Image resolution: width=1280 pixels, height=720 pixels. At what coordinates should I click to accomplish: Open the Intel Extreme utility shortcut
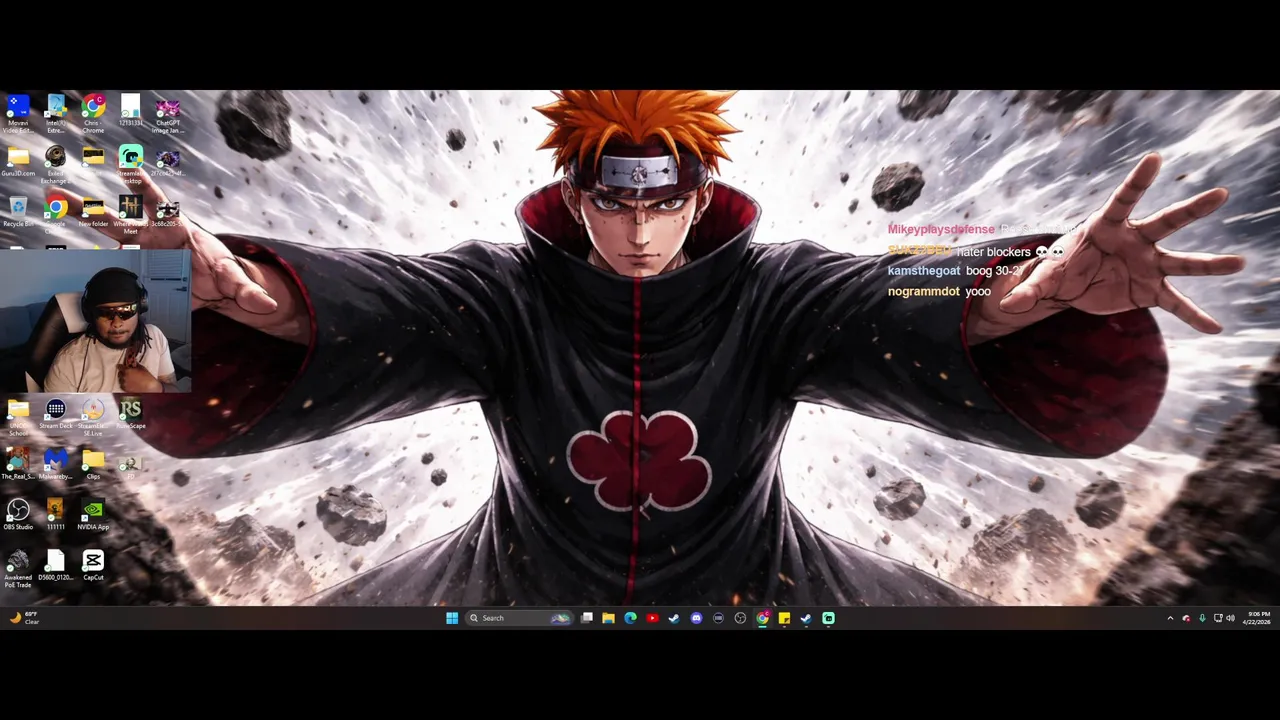pyautogui.click(x=55, y=113)
